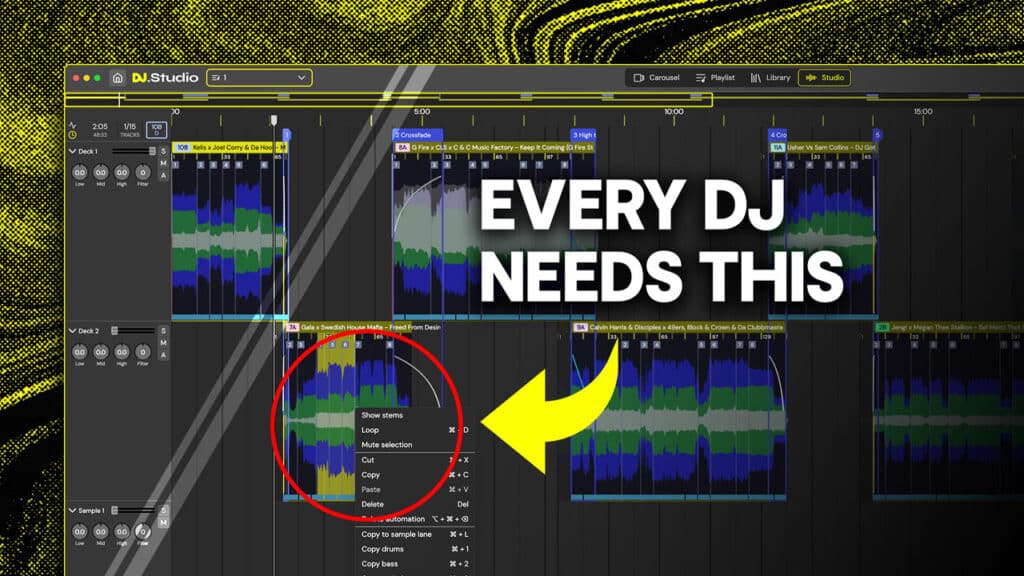This screenshot has width=1024, height=576.
Task: Collapse the Sample 1 lane
Action: click(x=72, y=510)
